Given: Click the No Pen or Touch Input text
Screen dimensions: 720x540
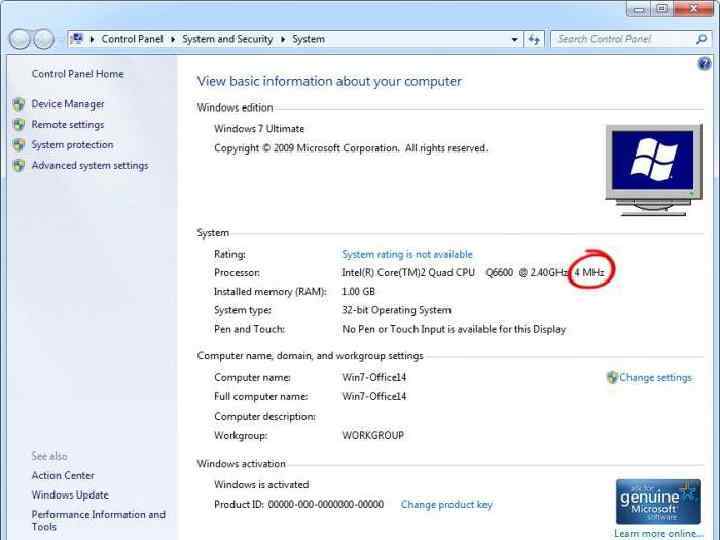Looking at the screenshot, I should coord(454,329).
